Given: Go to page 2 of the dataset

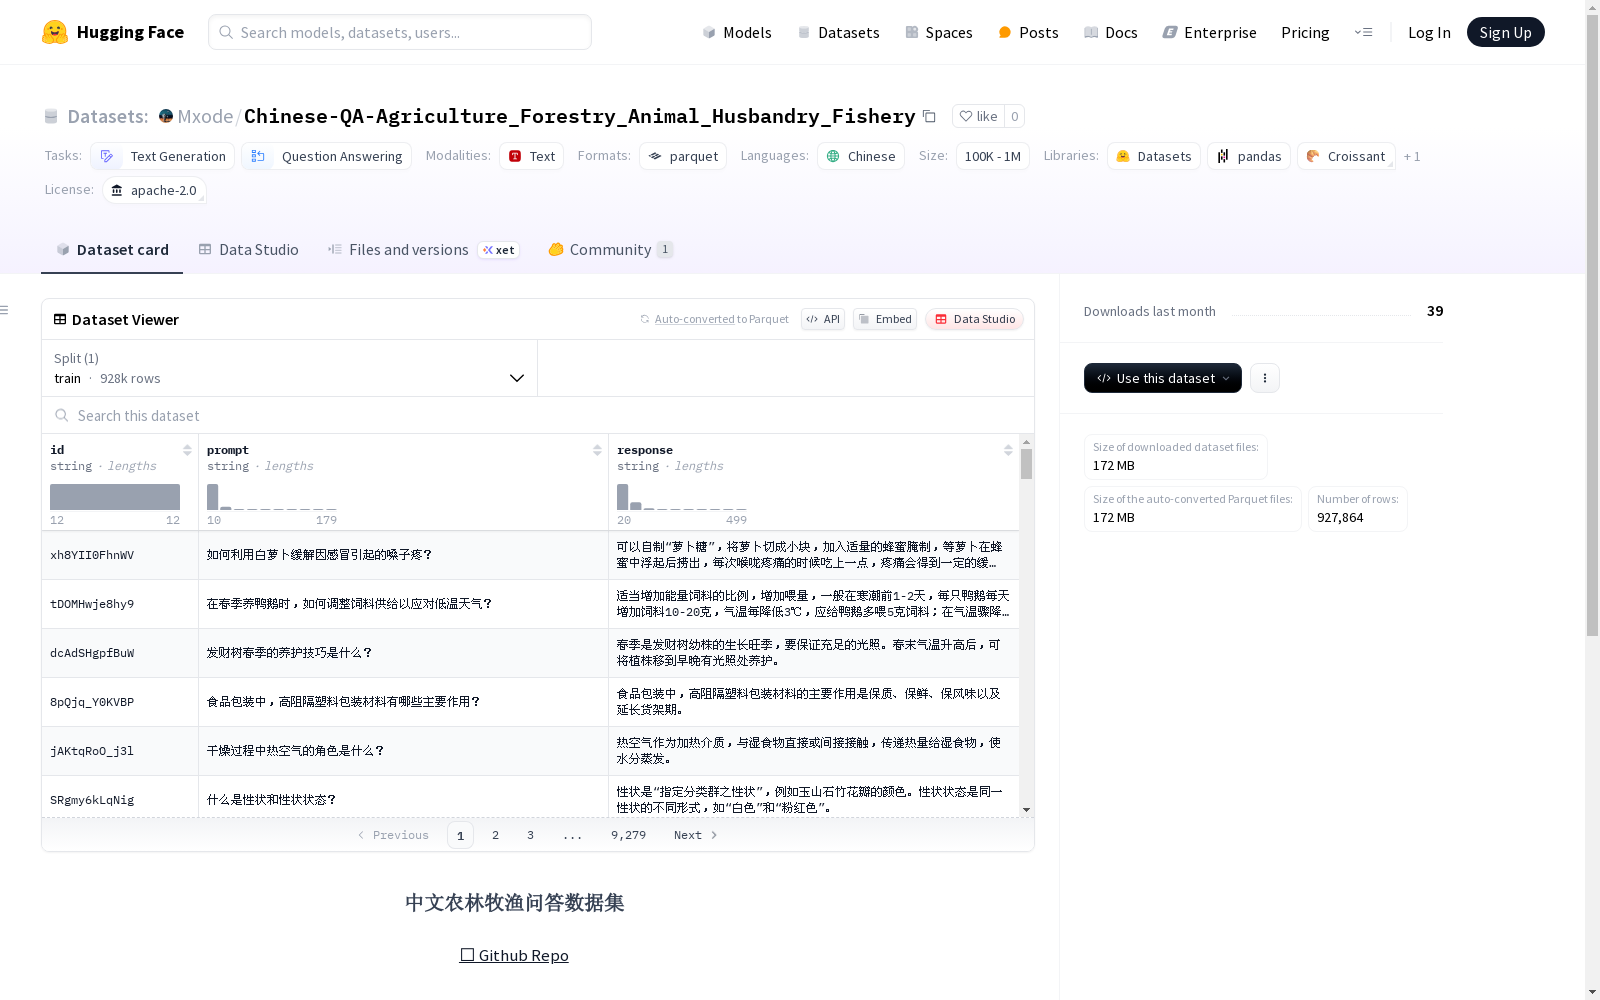Looking at the screenshot, I should 495,835.
